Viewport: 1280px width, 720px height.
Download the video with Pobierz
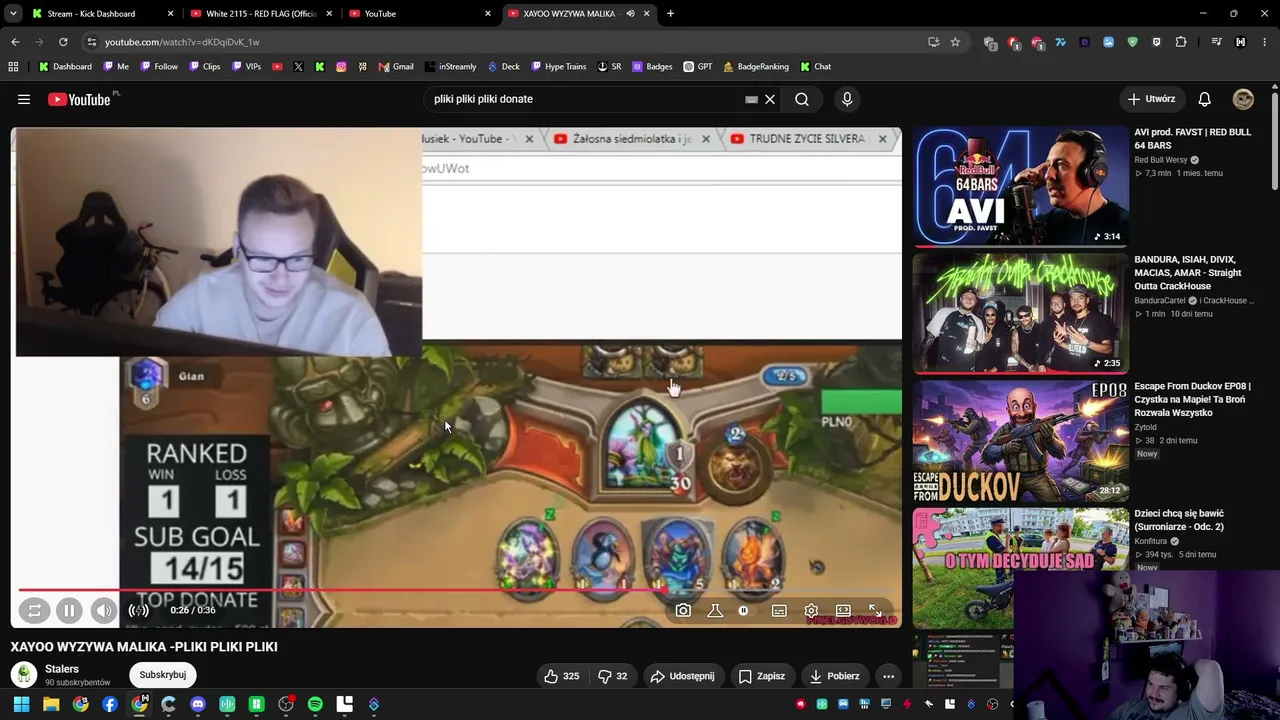(834, 676)
